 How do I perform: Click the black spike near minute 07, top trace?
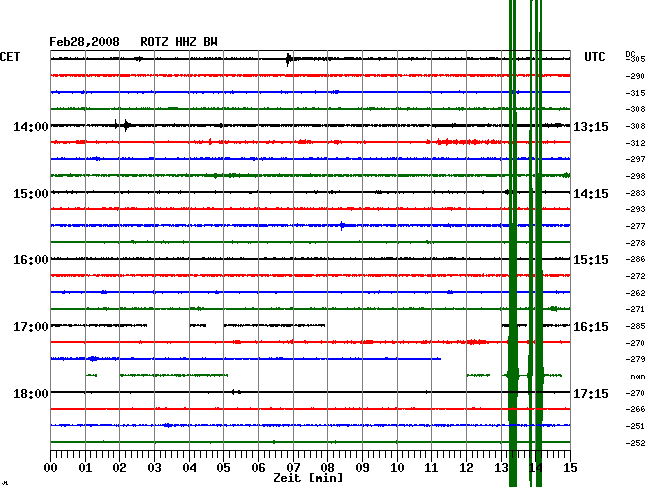pos(288,59)
